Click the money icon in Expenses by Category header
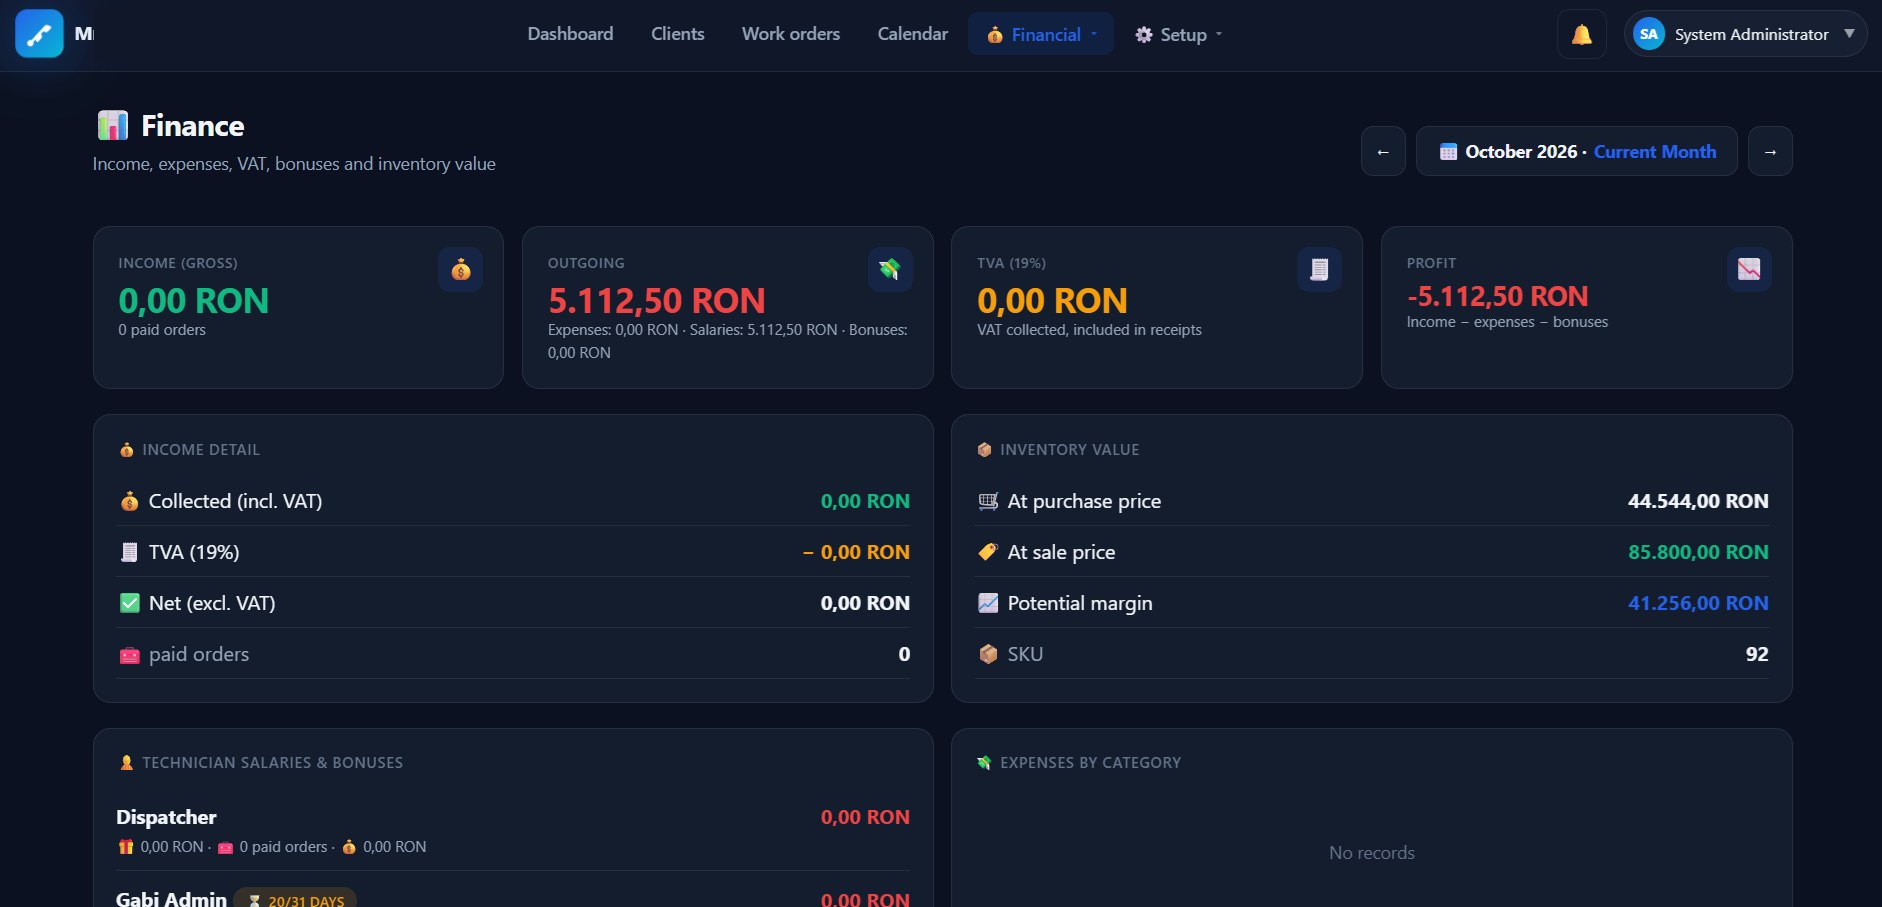The height and width of the screenshot is (907, 1882). pos(984,763)
